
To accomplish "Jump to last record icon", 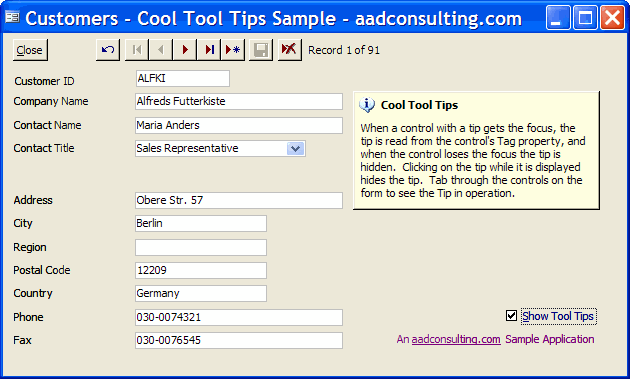I will 209,50.
